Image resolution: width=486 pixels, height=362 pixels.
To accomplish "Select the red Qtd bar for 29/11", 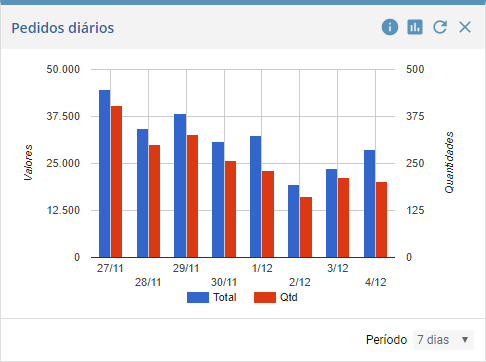I will [192, 196].
